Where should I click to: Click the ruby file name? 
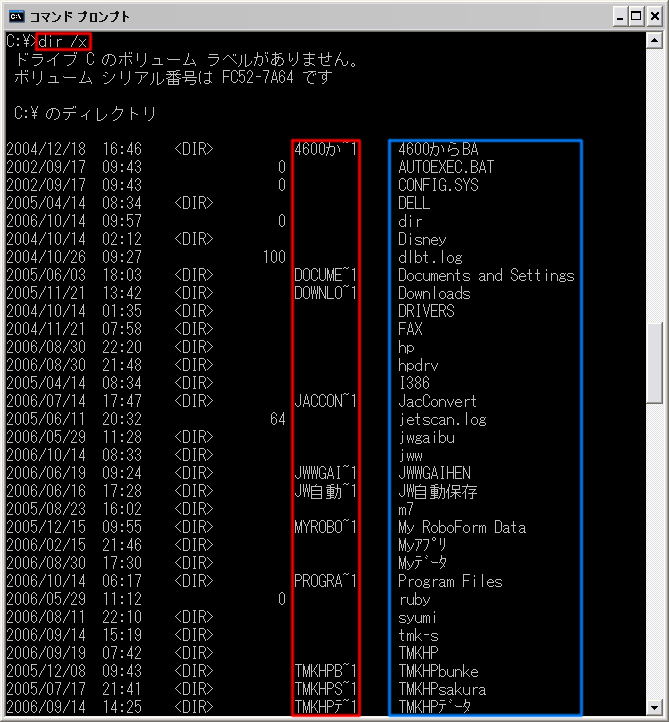pyautogui.click(x=414, y=600)
